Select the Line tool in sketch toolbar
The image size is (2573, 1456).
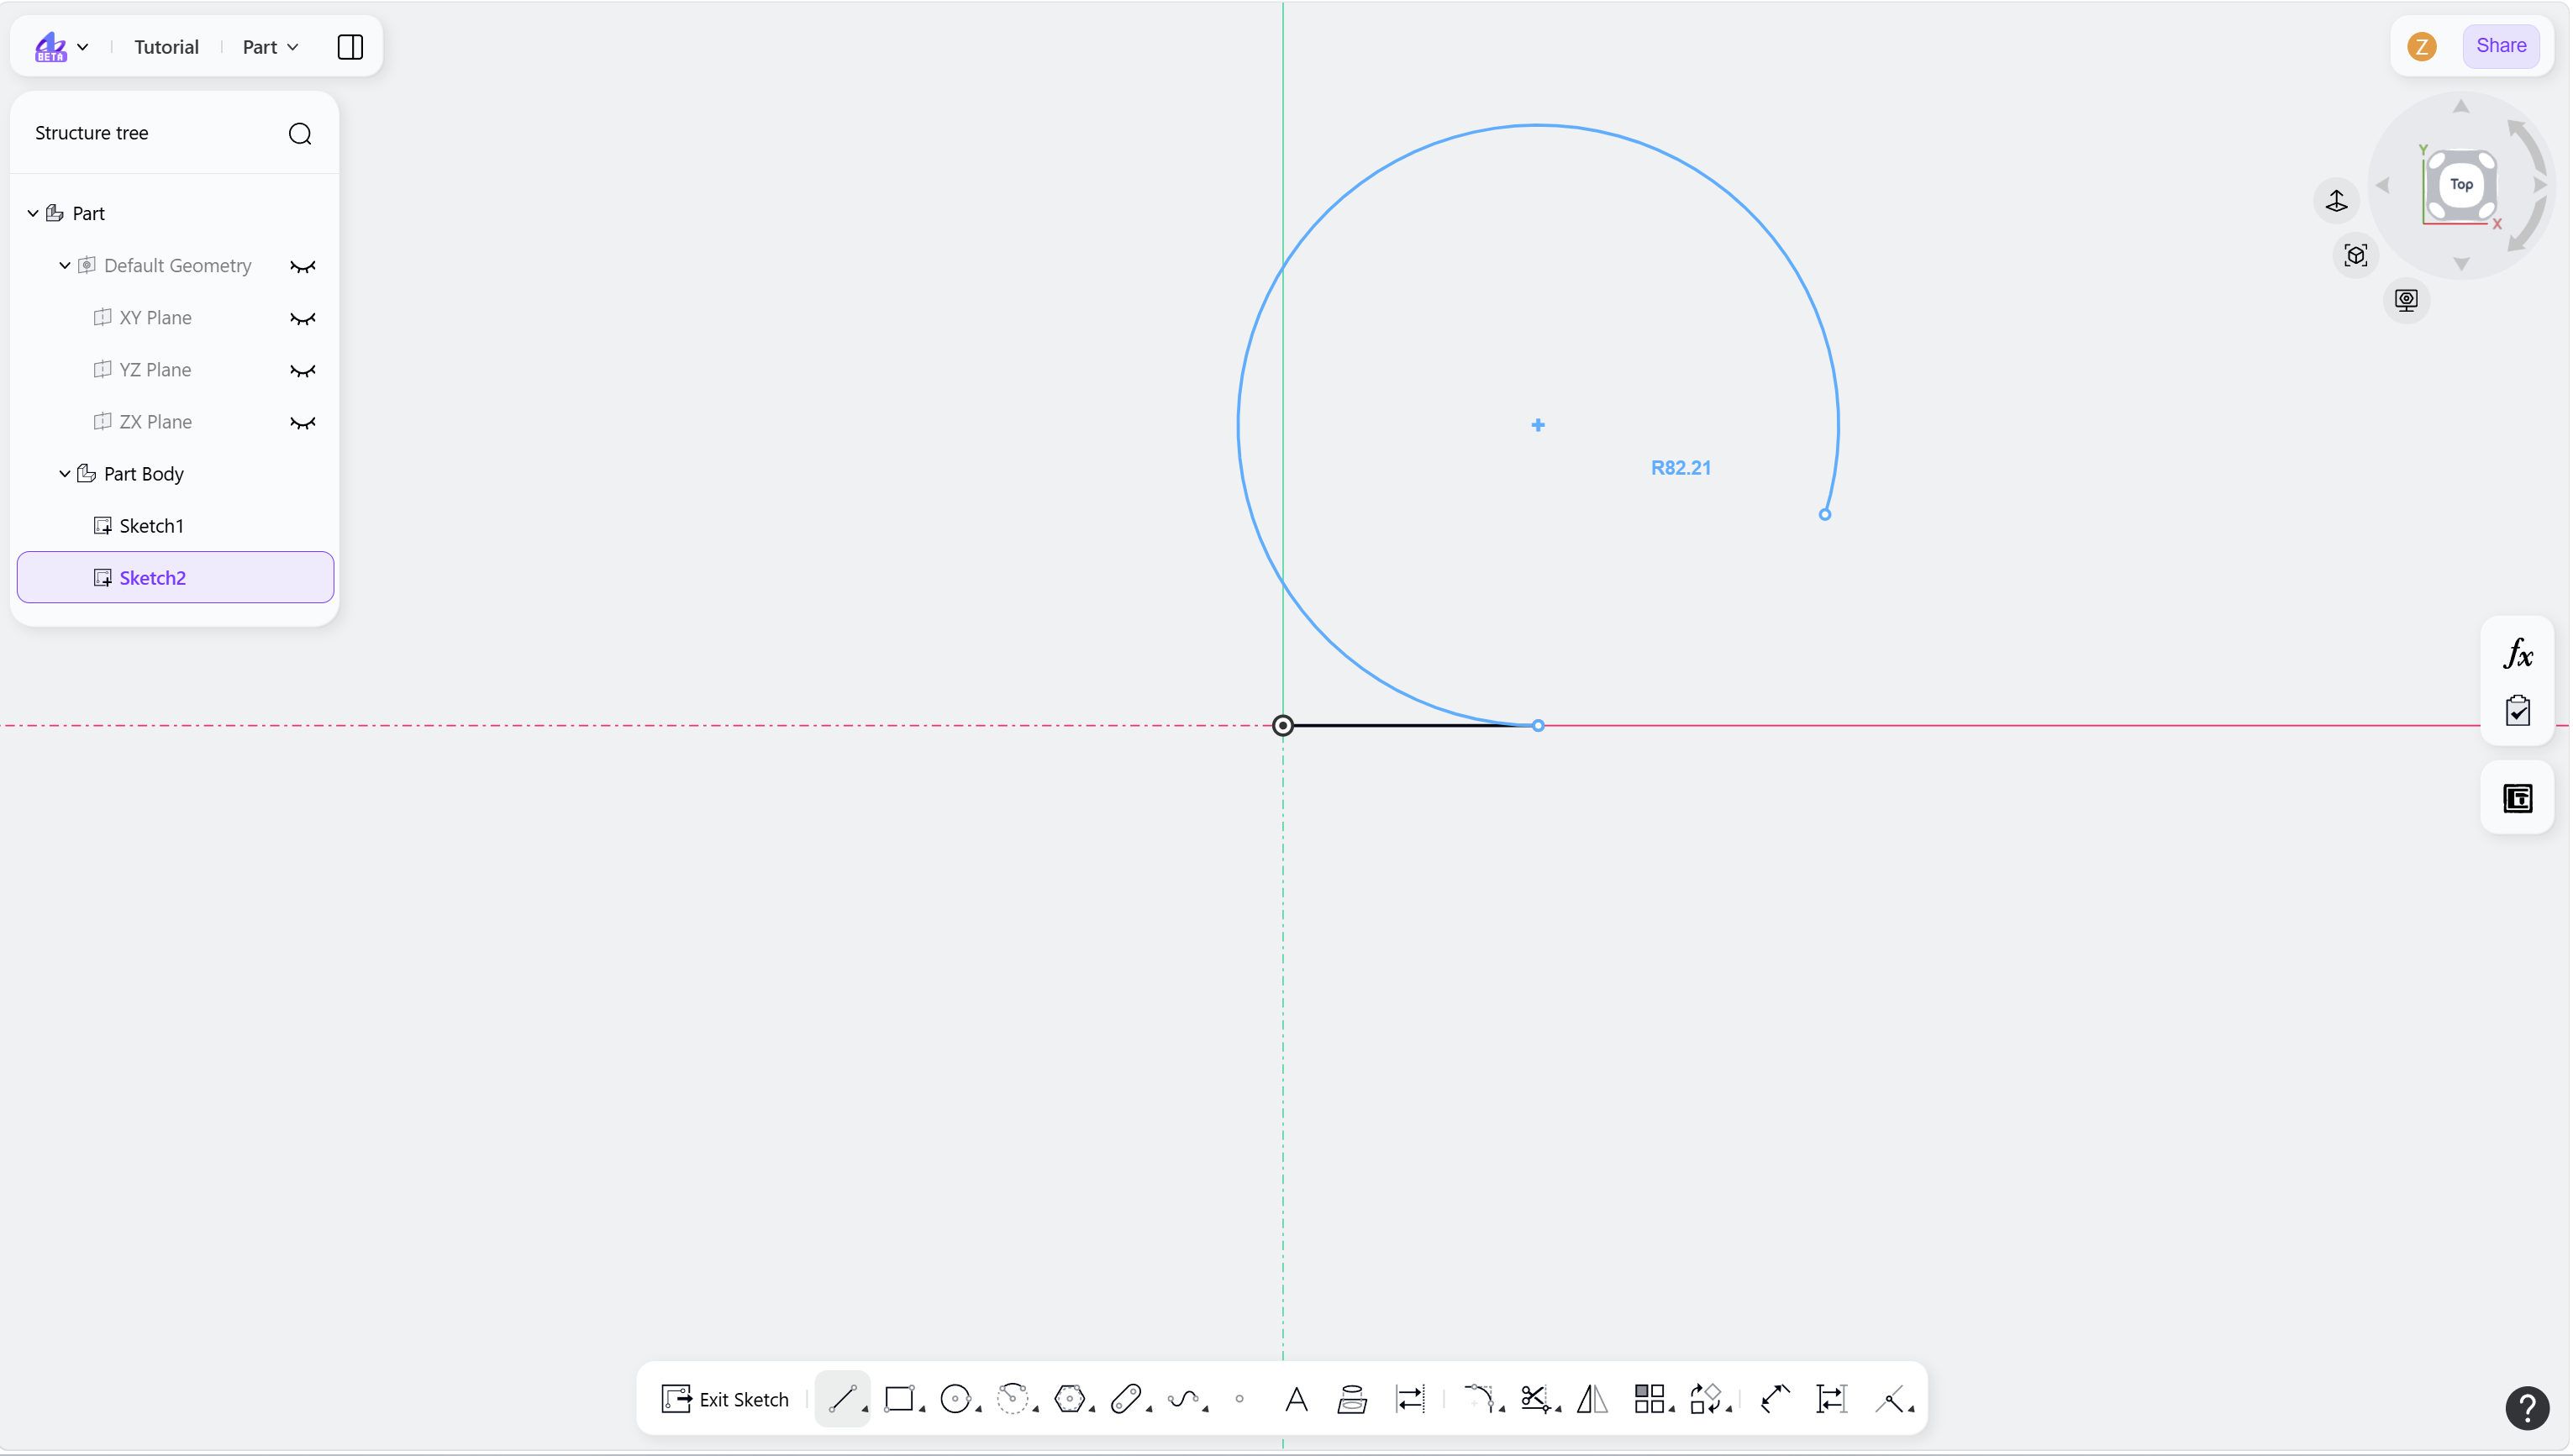tap(842, 1398)
